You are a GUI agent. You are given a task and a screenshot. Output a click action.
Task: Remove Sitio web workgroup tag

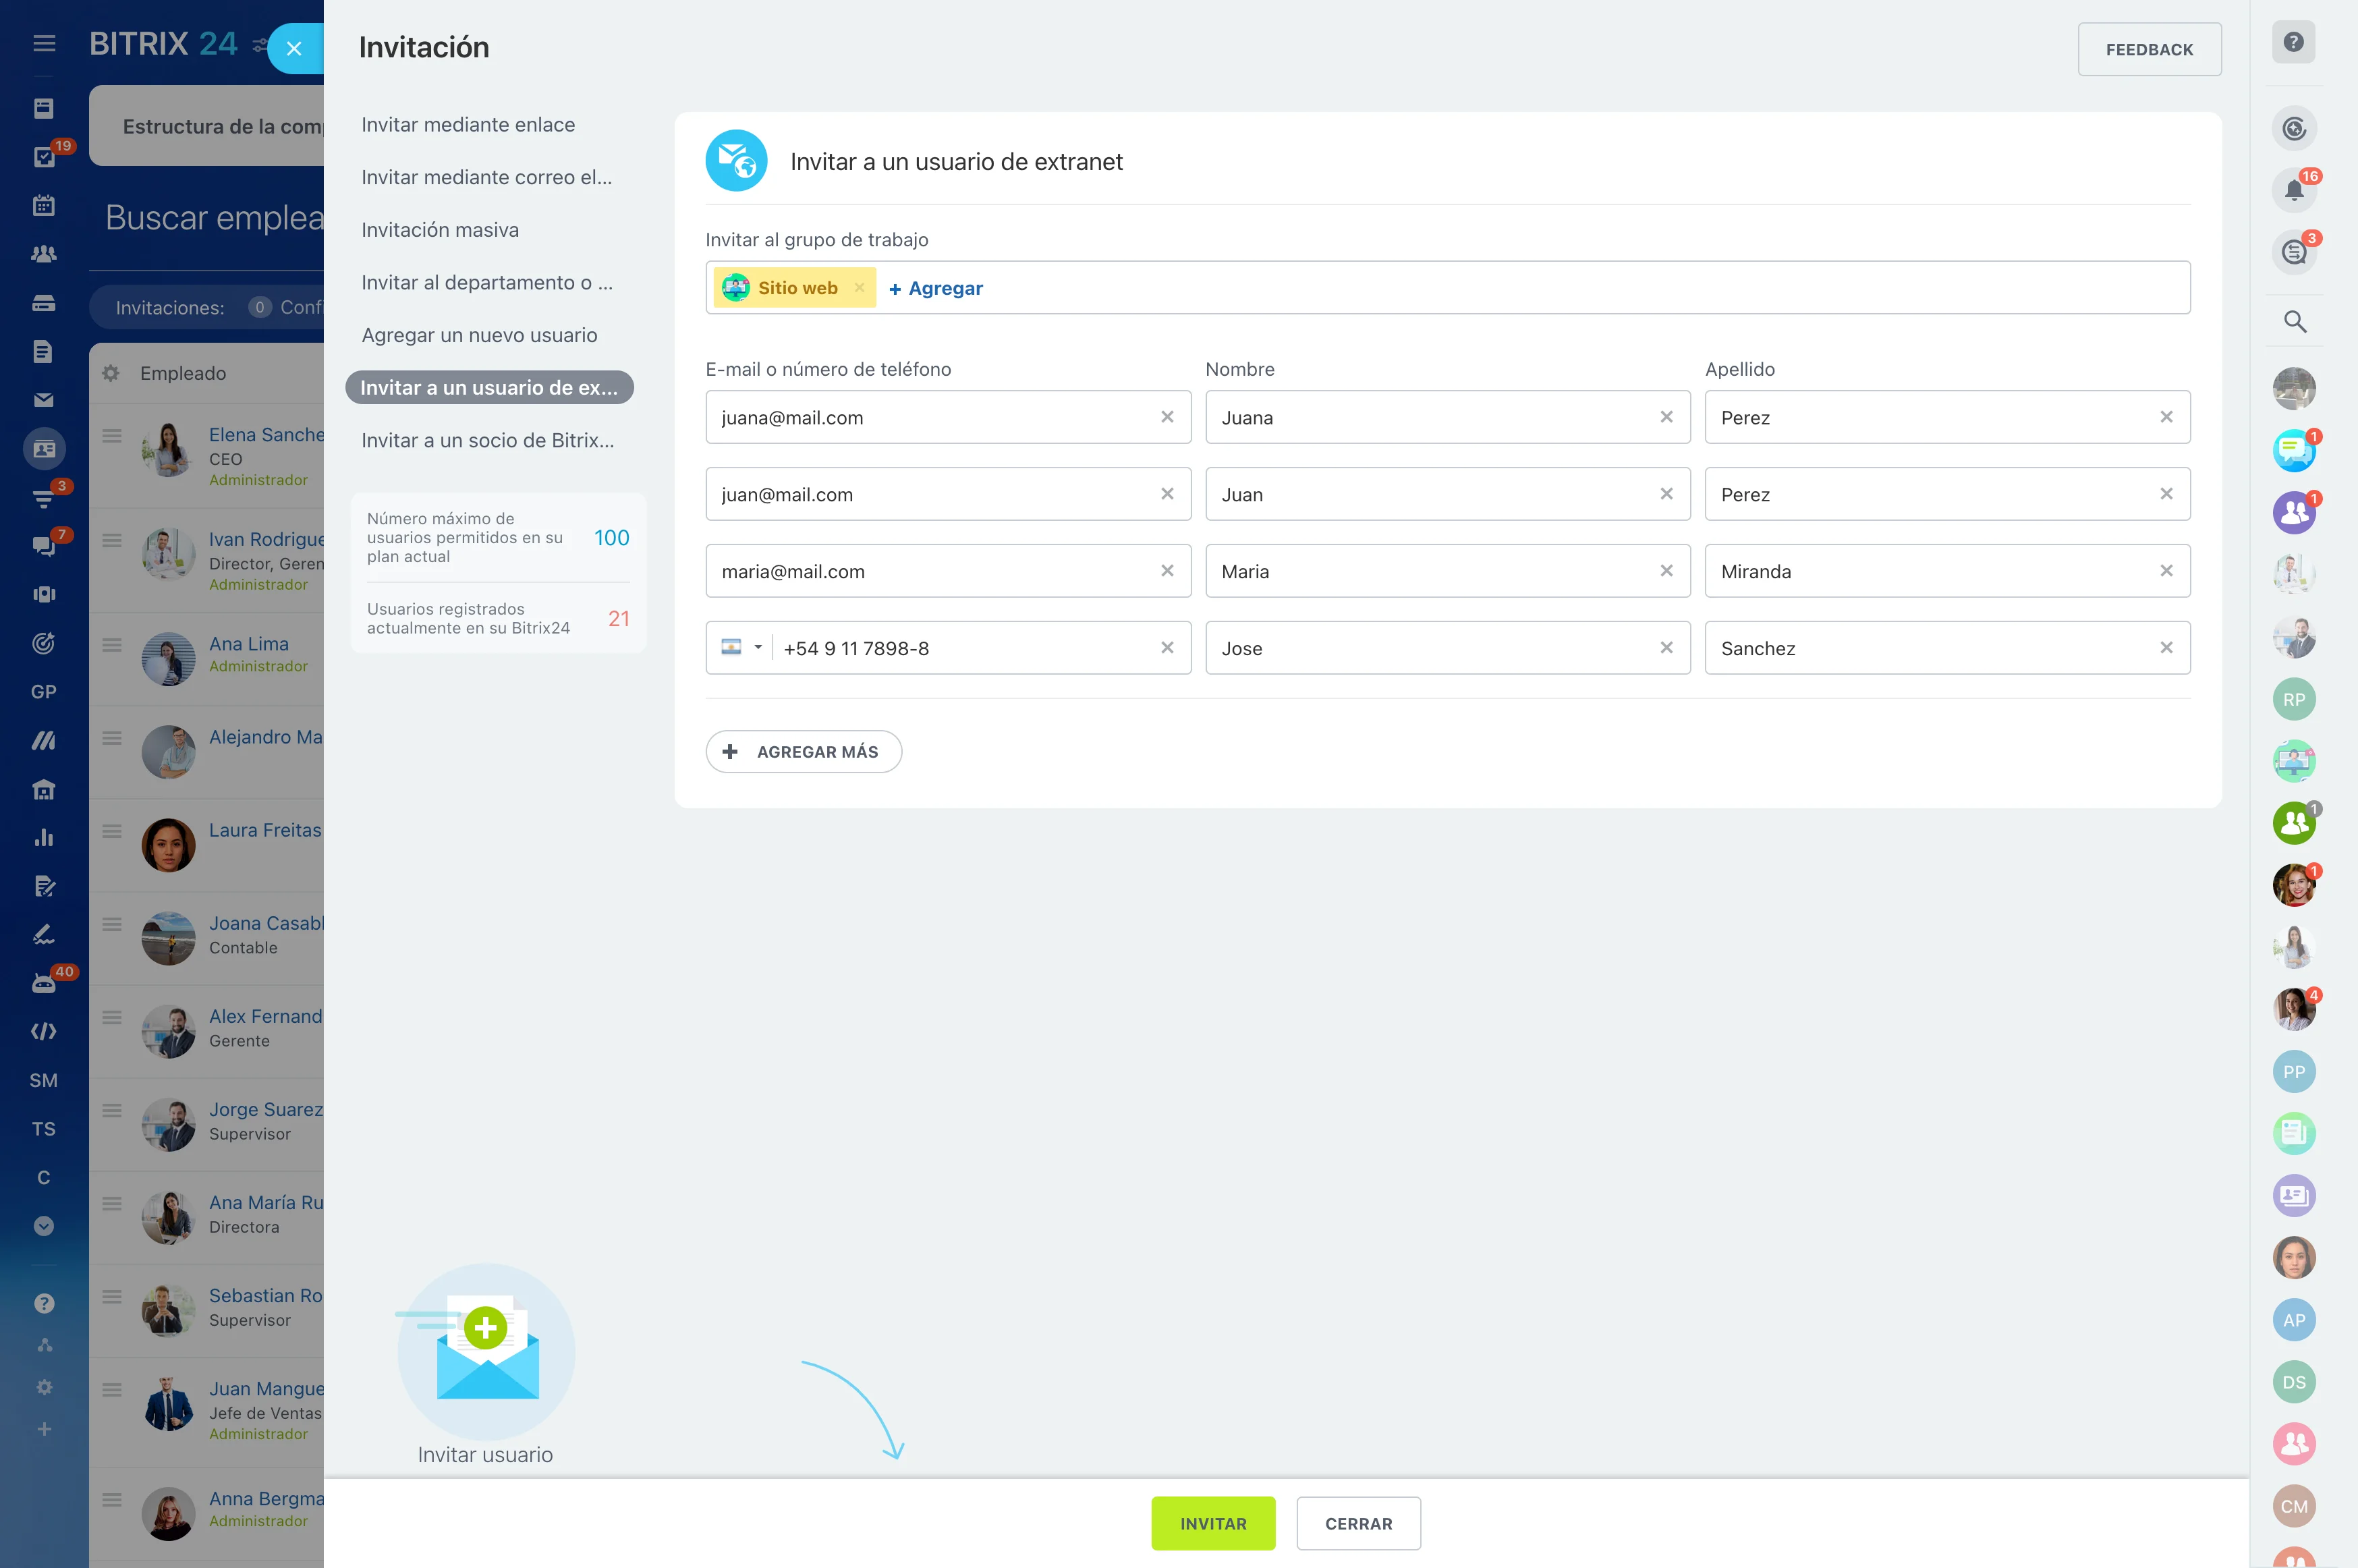click(x=859, y=288)
